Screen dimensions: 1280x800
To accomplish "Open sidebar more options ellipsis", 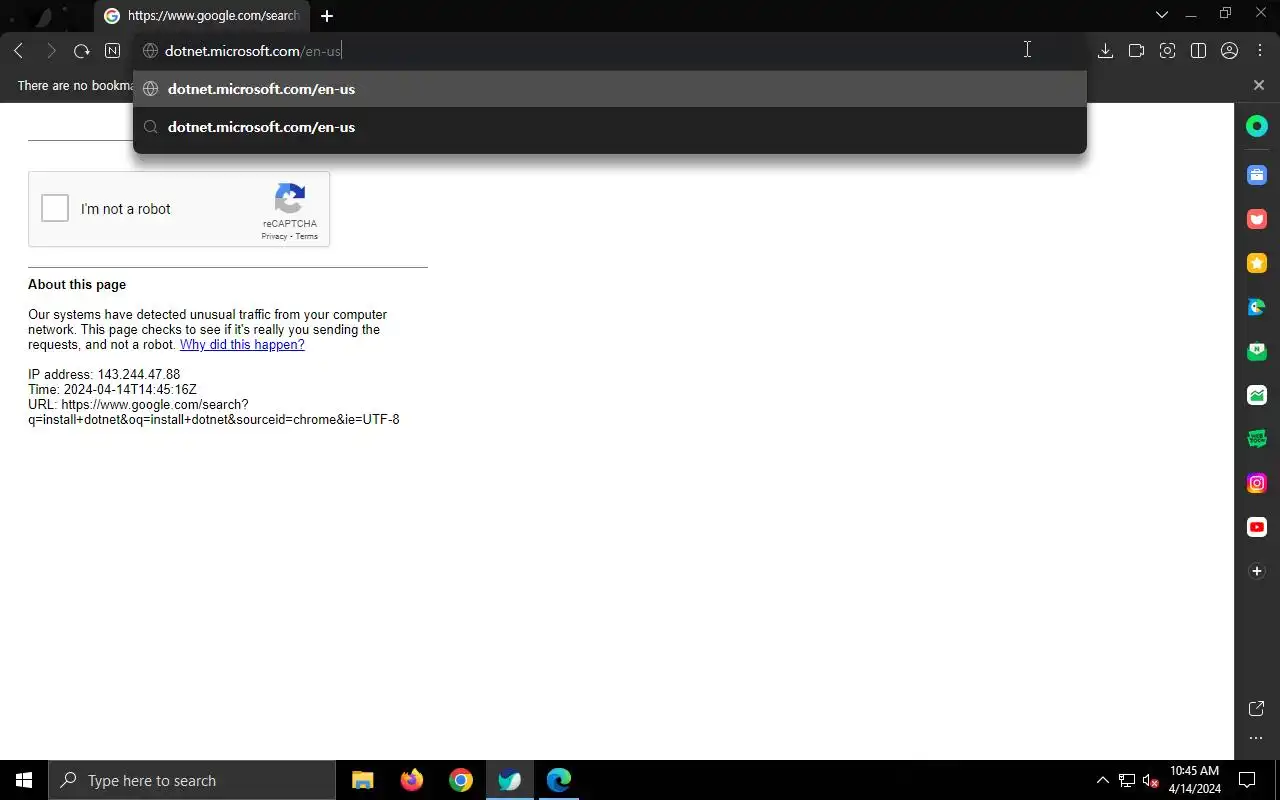I will (1257, 739).
